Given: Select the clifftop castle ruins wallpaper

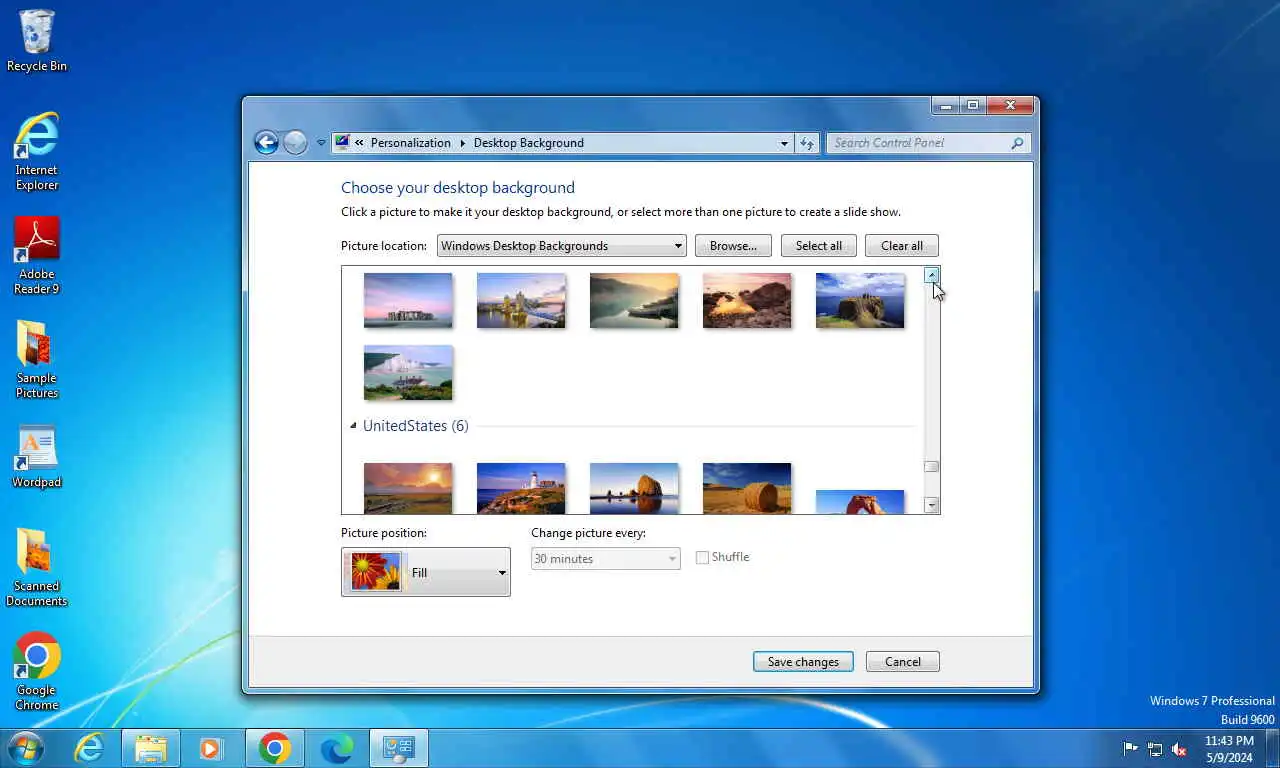Looking at the screenshot, I should click(860, 301).
